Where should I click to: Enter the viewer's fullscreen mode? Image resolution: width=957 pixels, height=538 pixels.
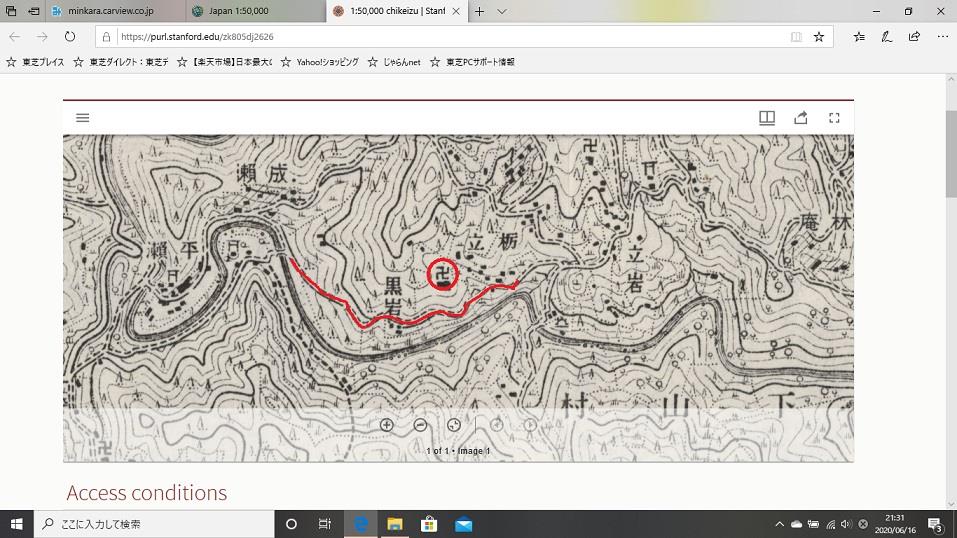(x=834, y=118)
